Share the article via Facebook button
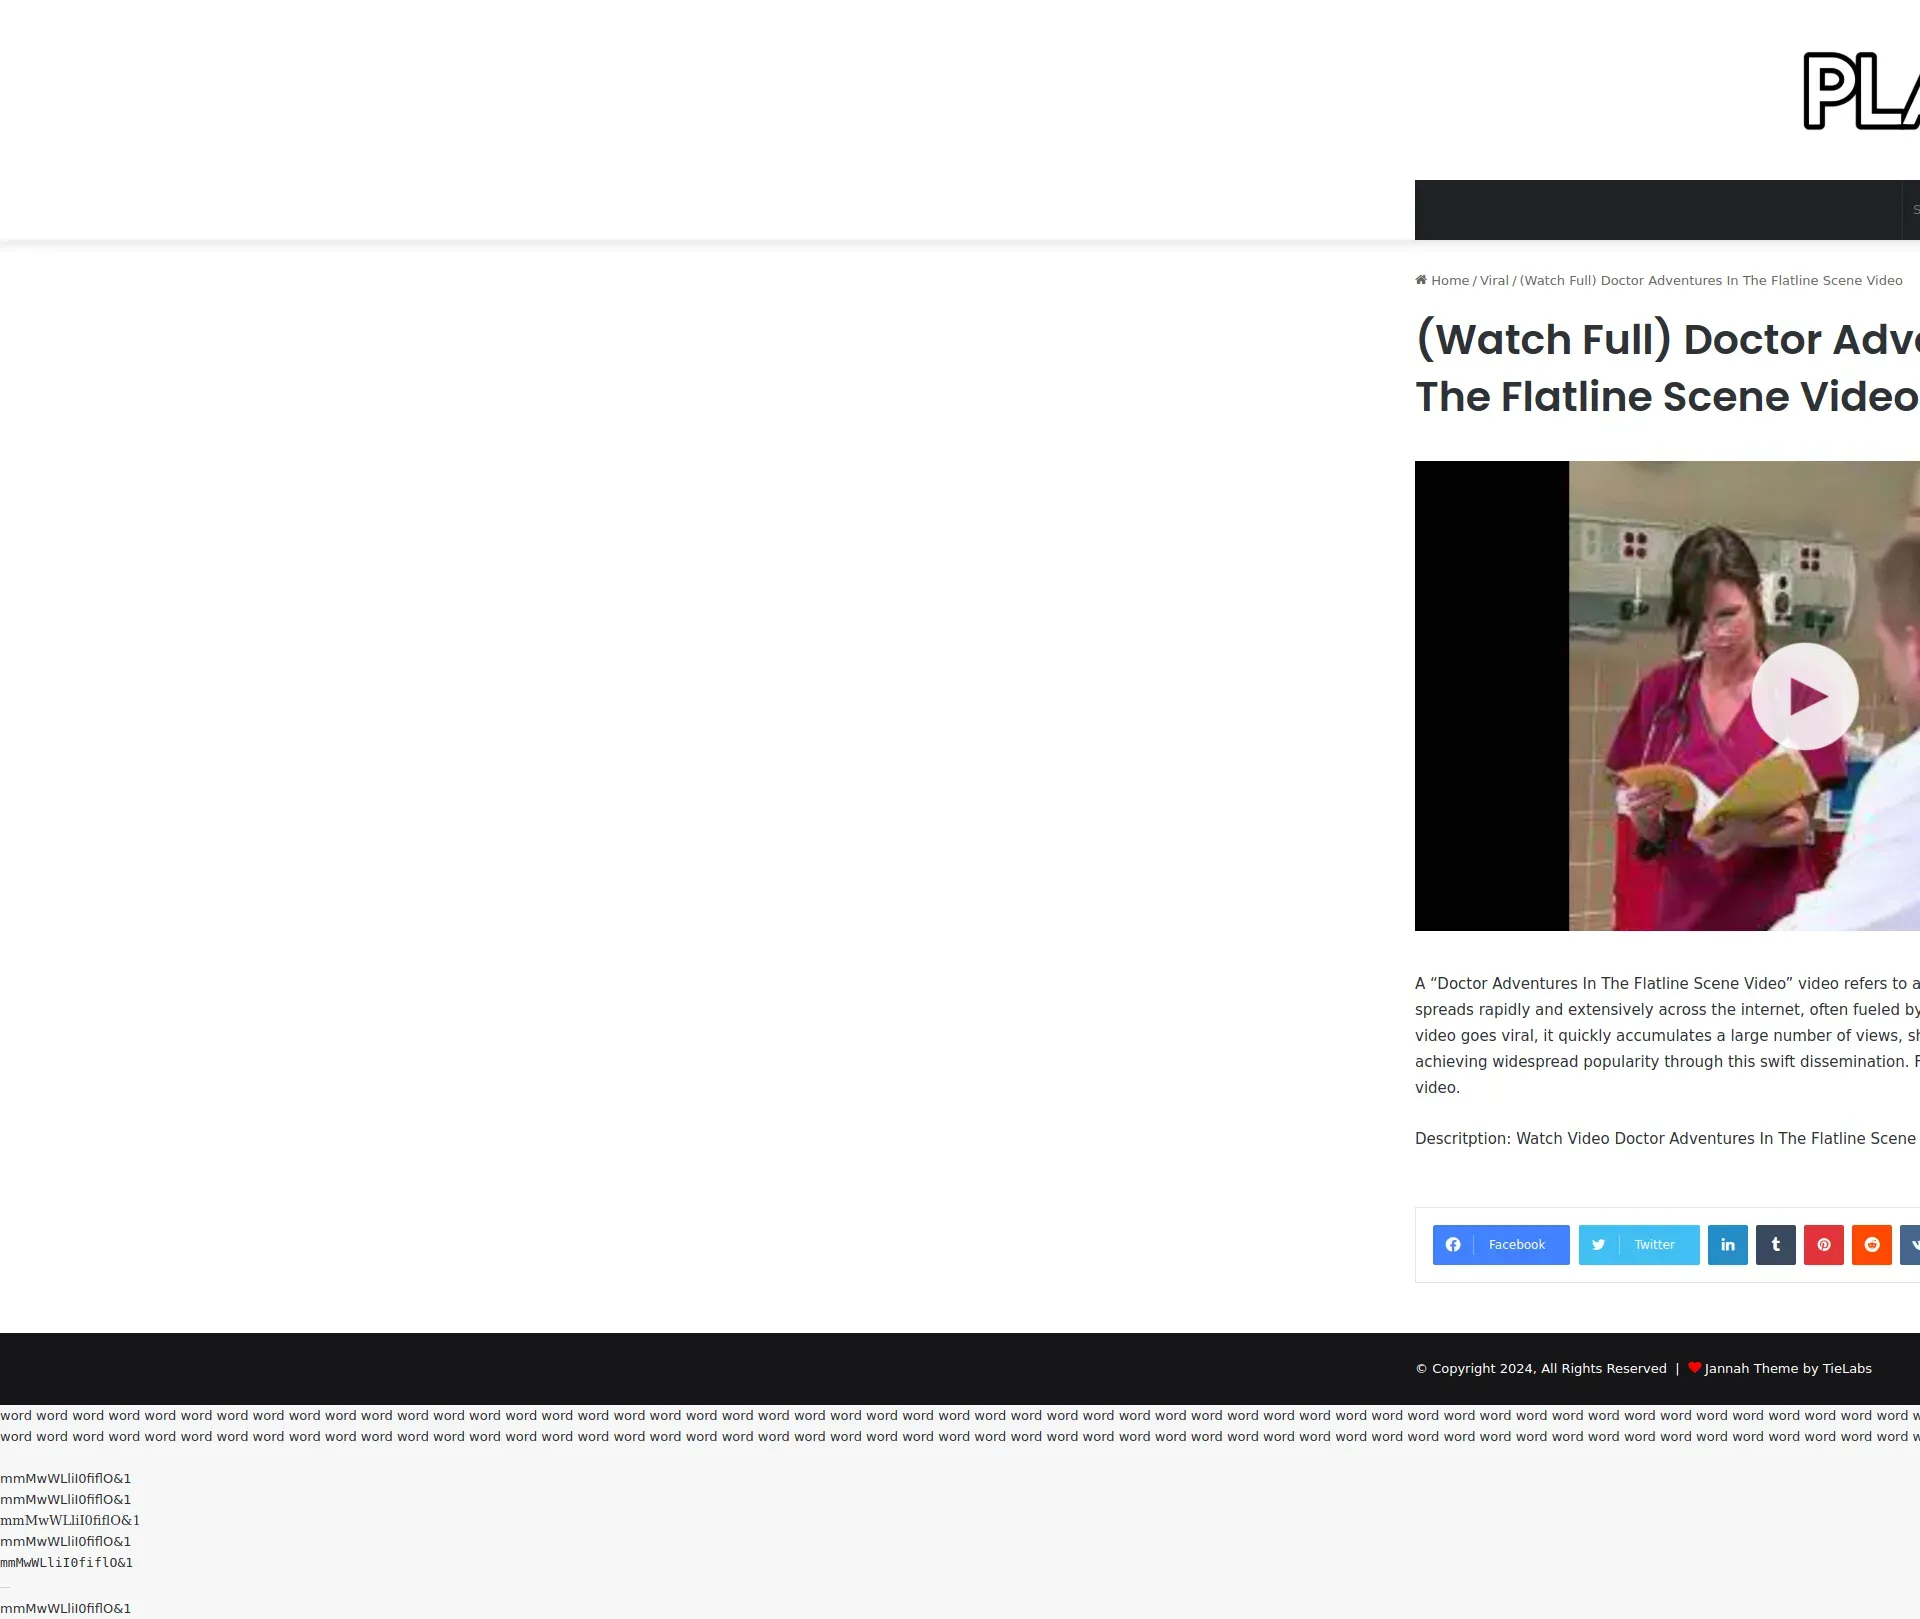 coord(1500,1245)
